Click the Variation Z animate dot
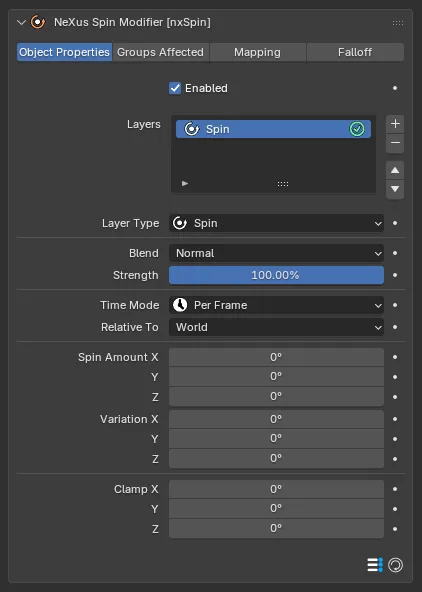Screen dimensions: 422x592 (395, 459)
